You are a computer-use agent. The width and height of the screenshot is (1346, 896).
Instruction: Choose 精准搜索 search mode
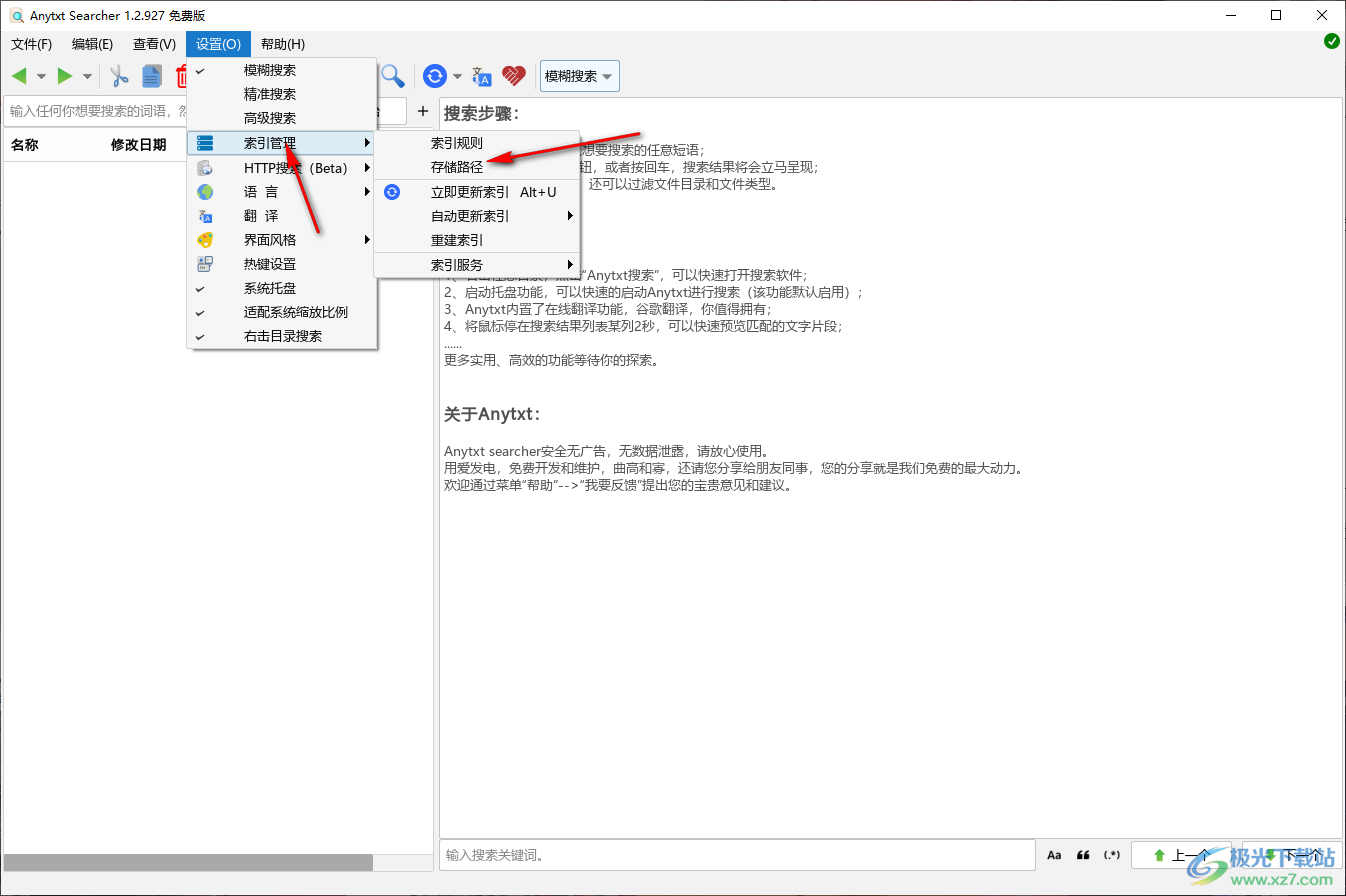click(282, 94)
